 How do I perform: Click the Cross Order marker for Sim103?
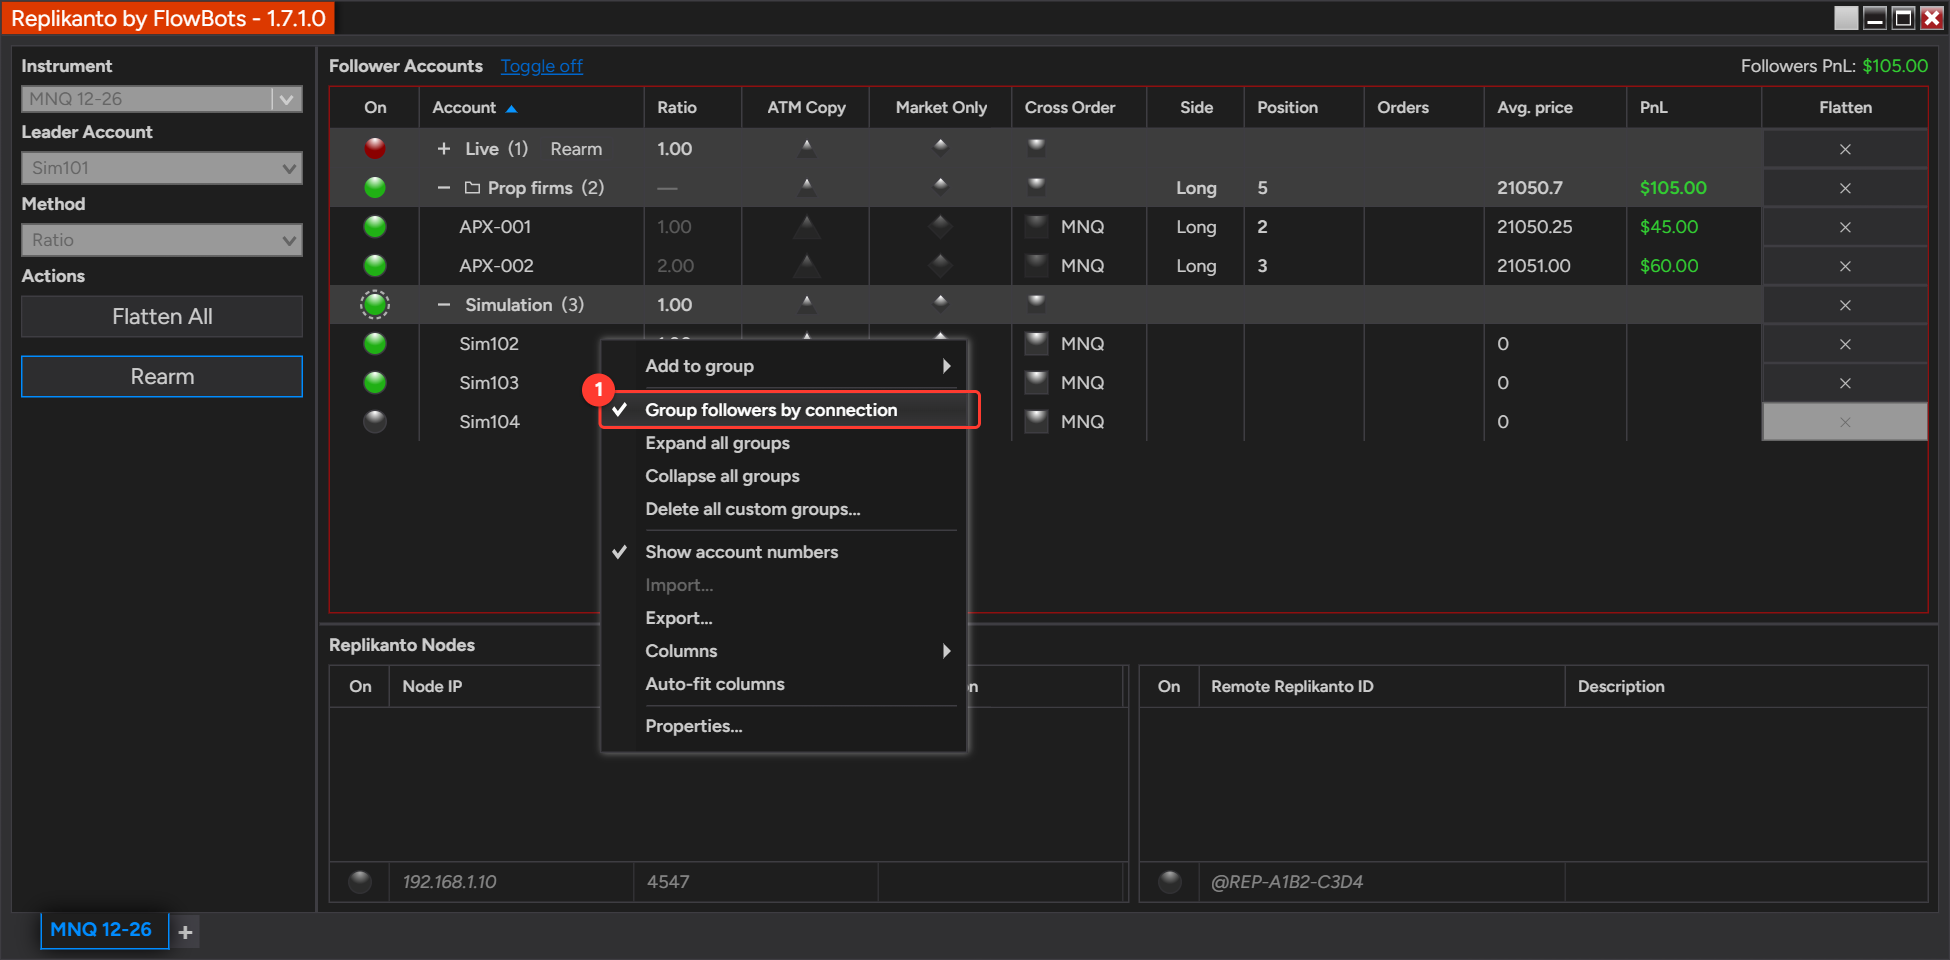pyautogui.click(x=1037, y=382)
